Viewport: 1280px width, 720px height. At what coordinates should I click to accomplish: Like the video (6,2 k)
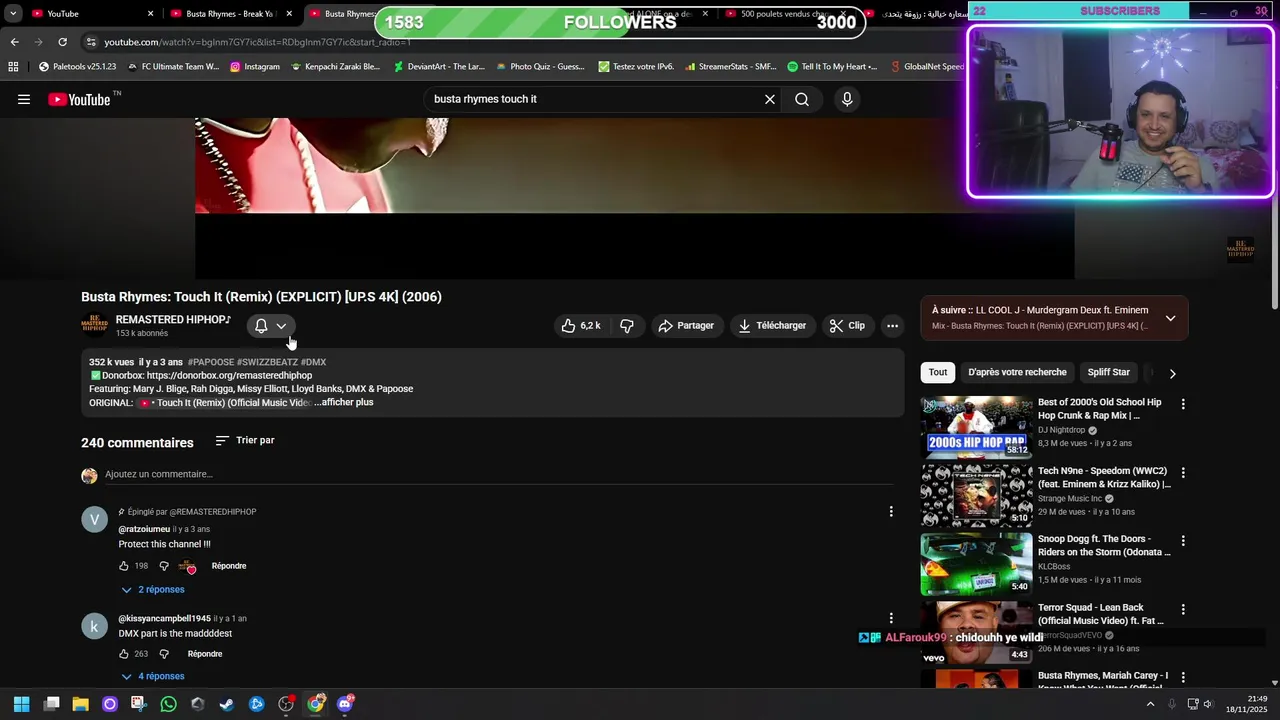pyautogui.click(x=581, y=326)
